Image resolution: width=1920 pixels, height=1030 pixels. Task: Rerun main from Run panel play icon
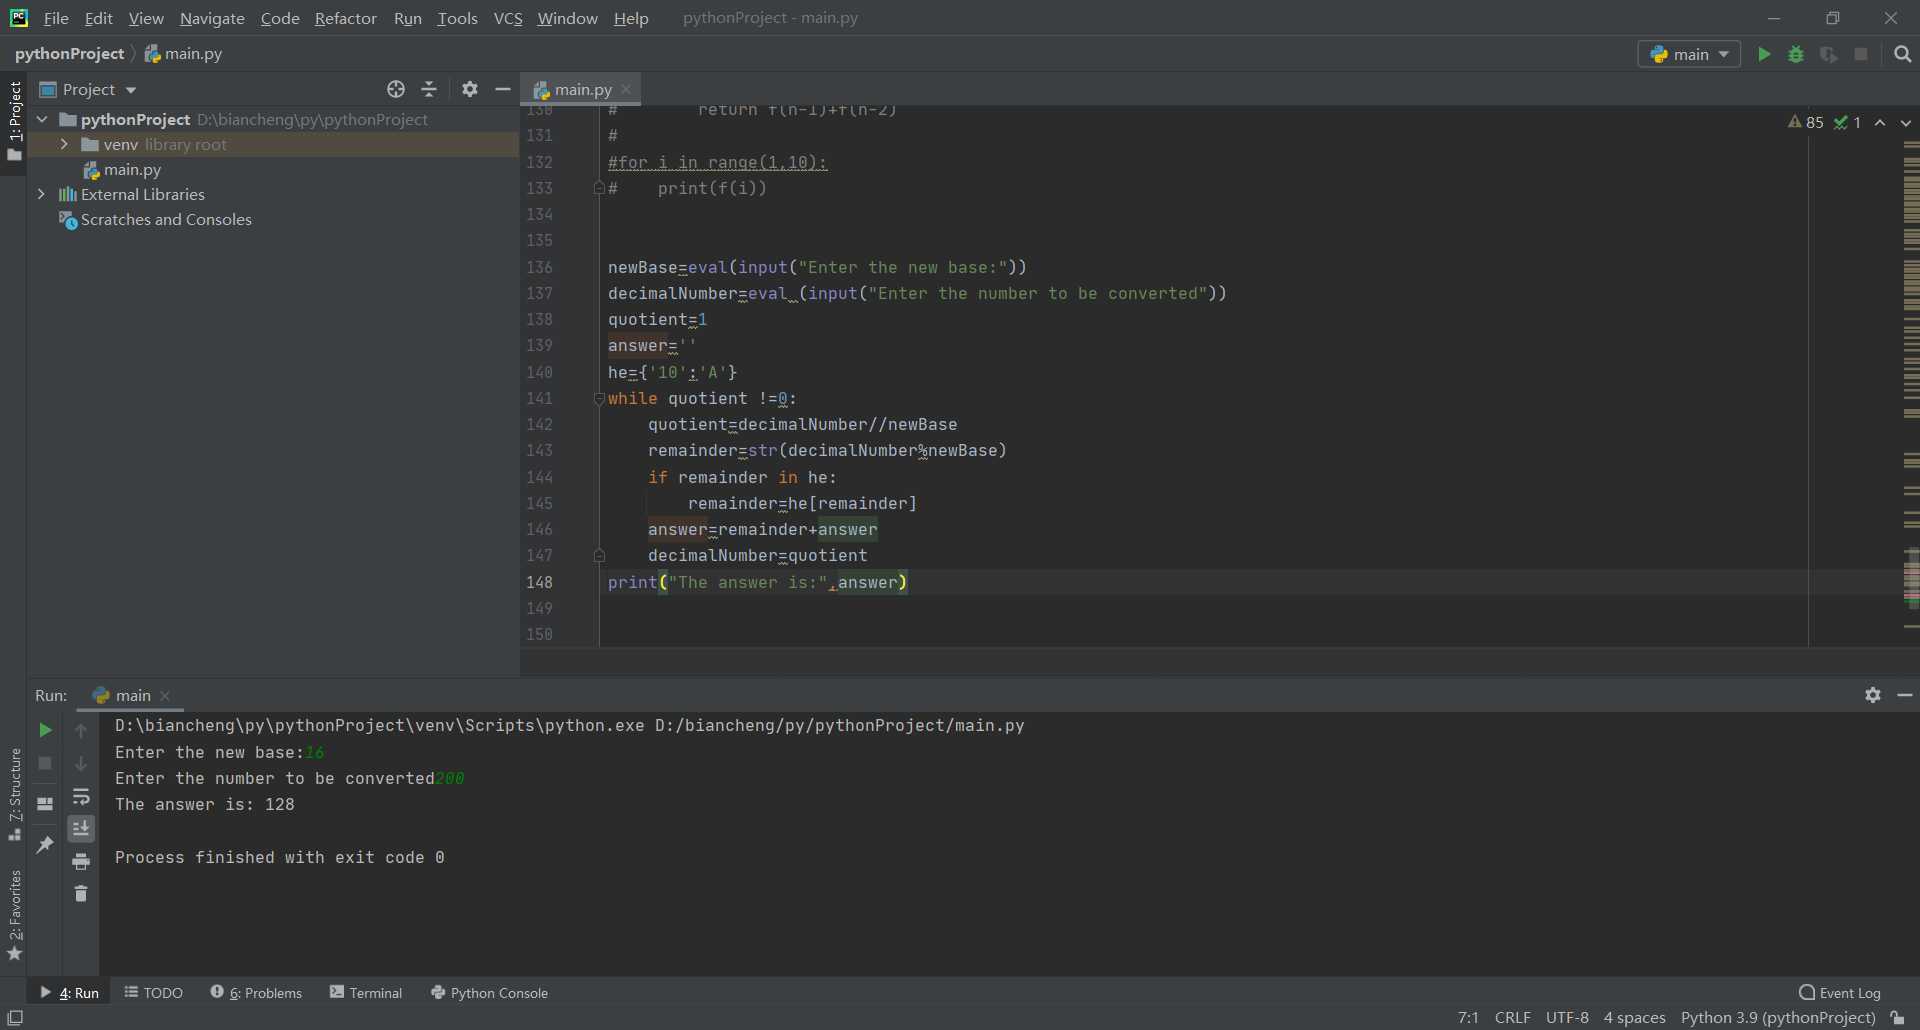[x=45, y=730]
